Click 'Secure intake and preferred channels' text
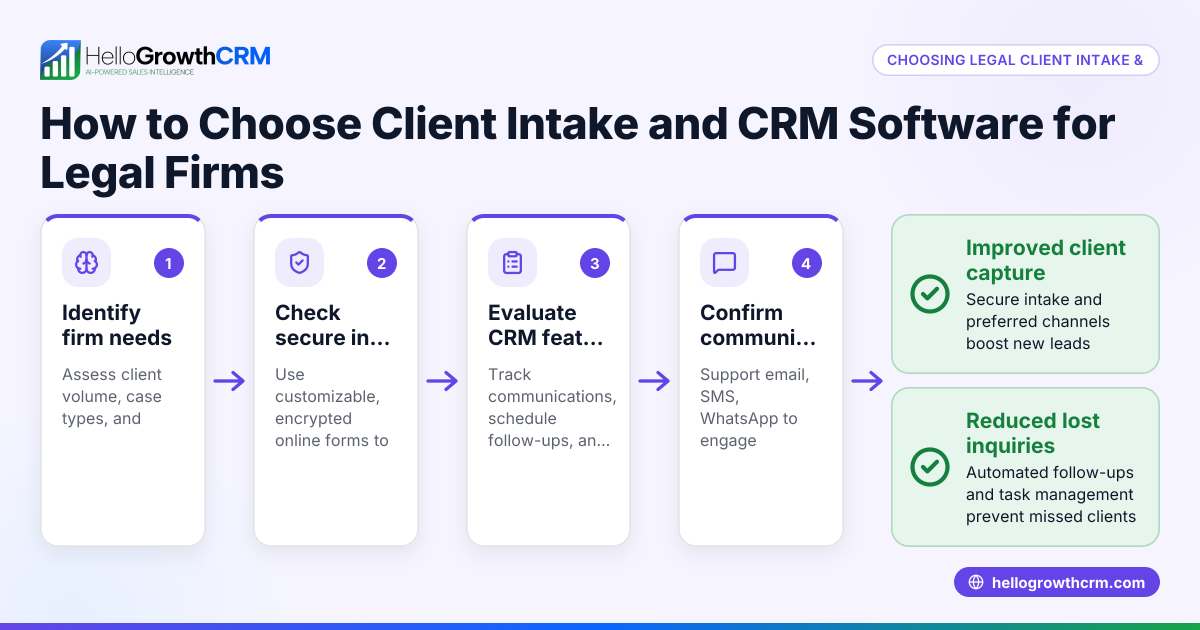 [1038, 321]
